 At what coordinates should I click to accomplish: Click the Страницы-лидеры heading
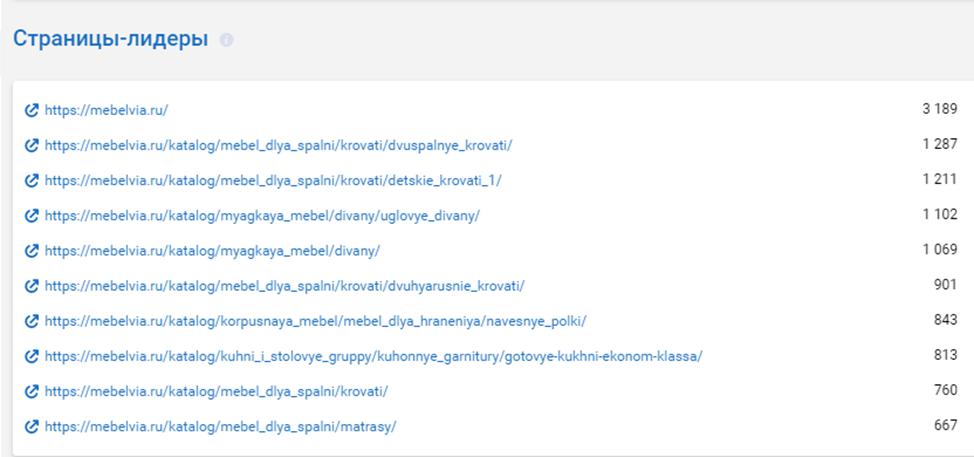pos(111,39)
